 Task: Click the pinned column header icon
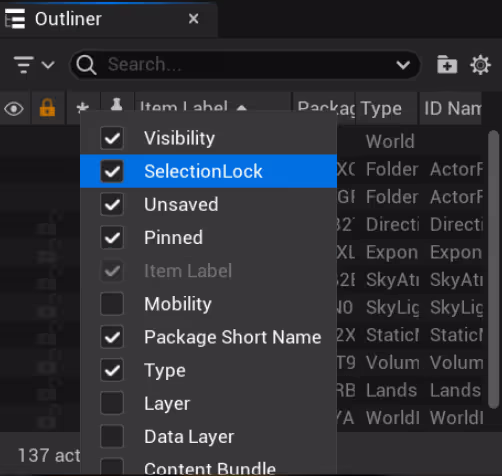pos(116,104)
